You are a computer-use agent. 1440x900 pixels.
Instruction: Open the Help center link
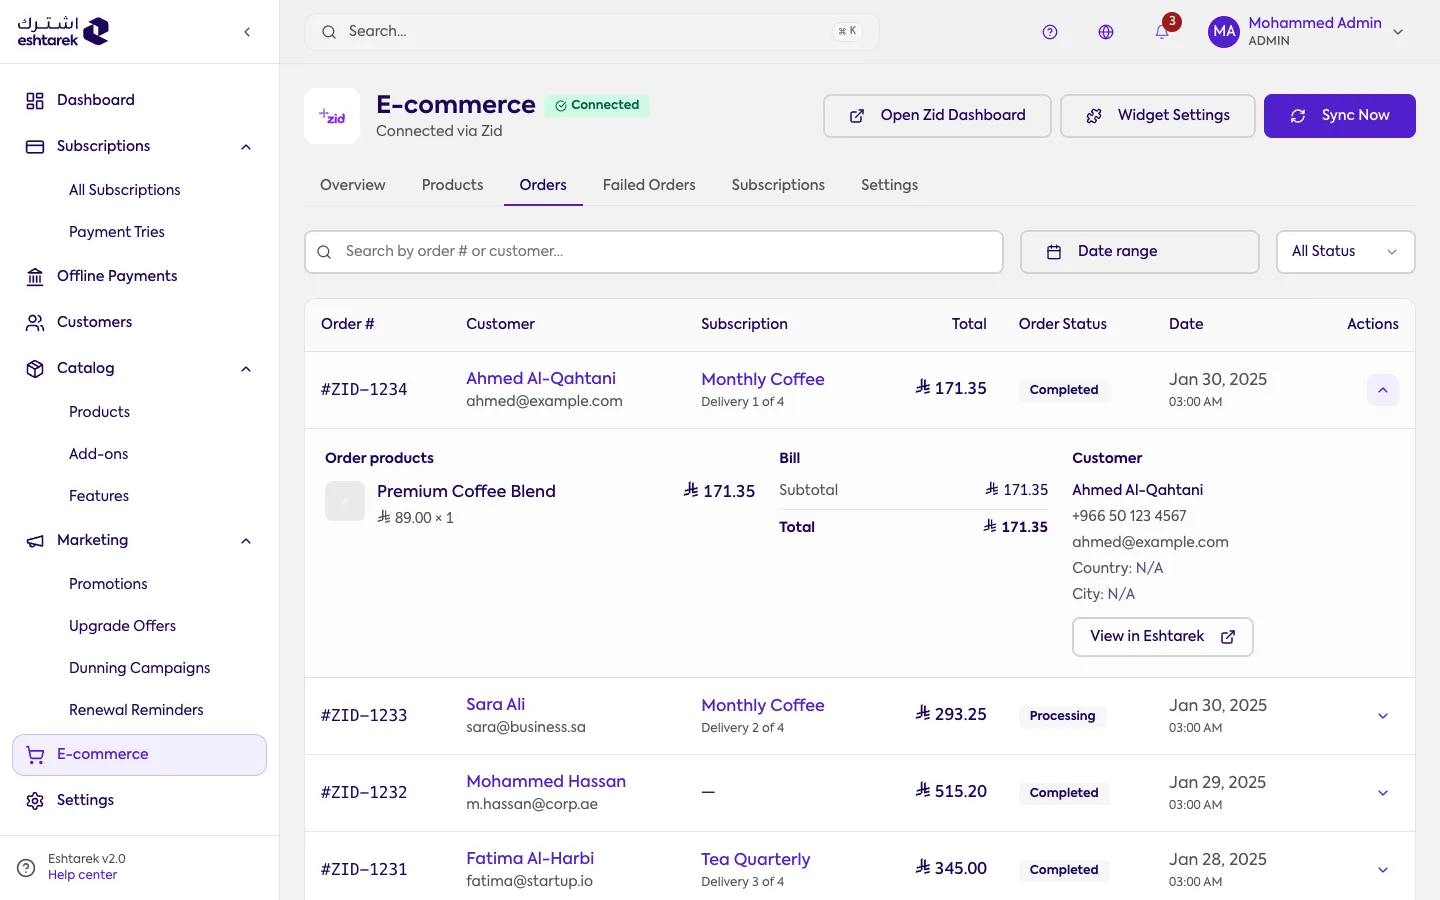pyautogui.click(x=83, y=875)
